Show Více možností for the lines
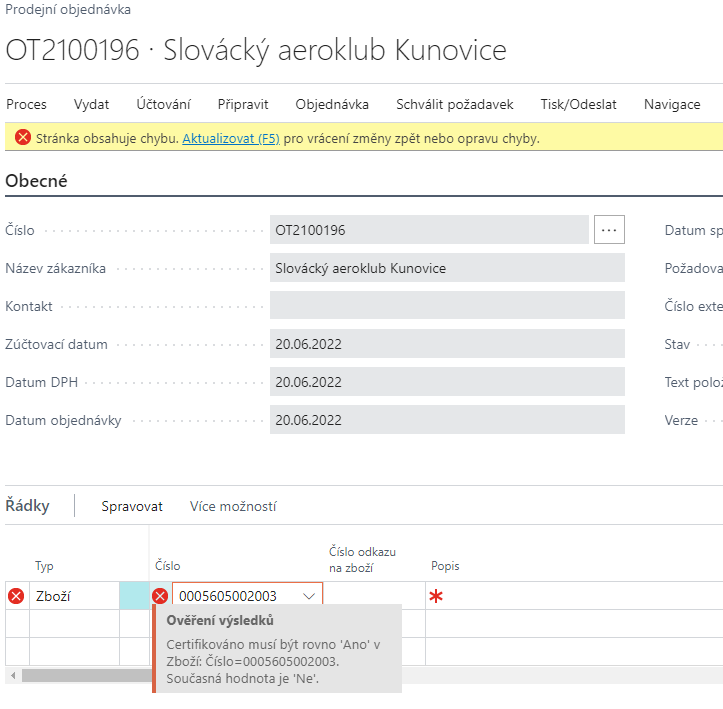 [233, 506]
